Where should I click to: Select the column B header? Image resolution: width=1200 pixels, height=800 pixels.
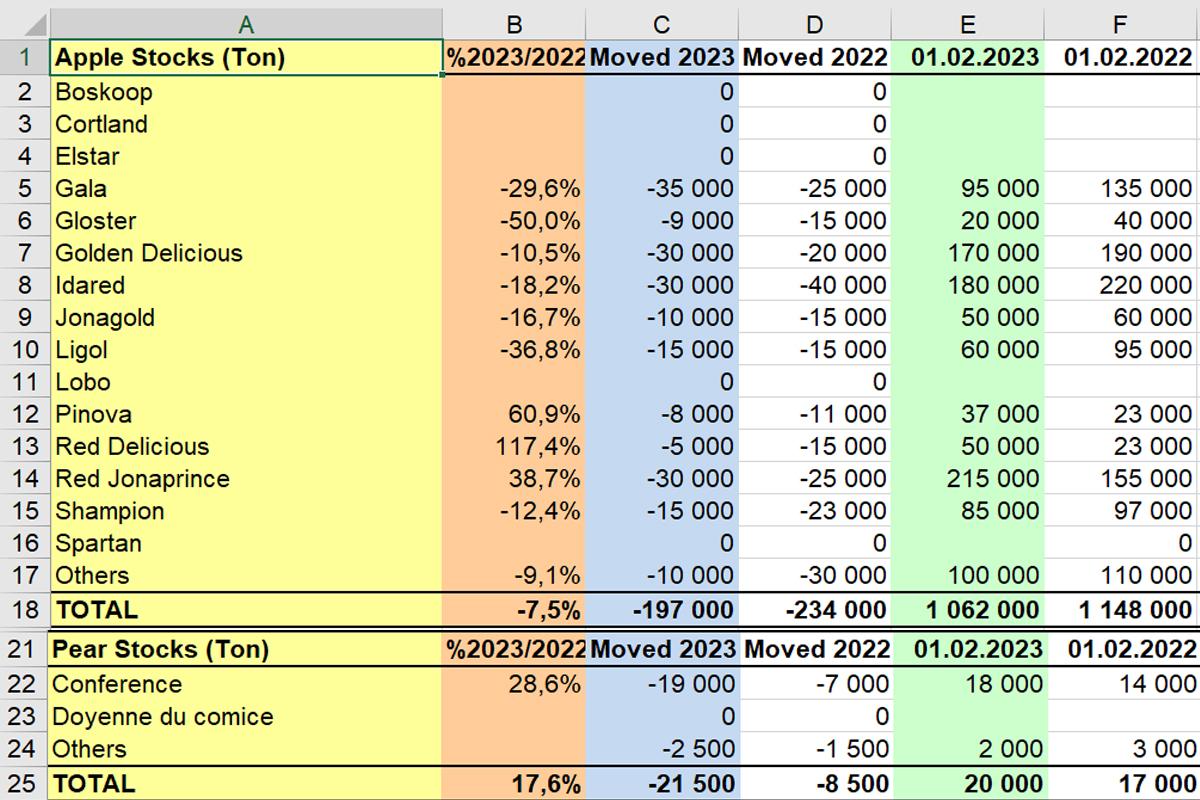click(x=513, y=24)
